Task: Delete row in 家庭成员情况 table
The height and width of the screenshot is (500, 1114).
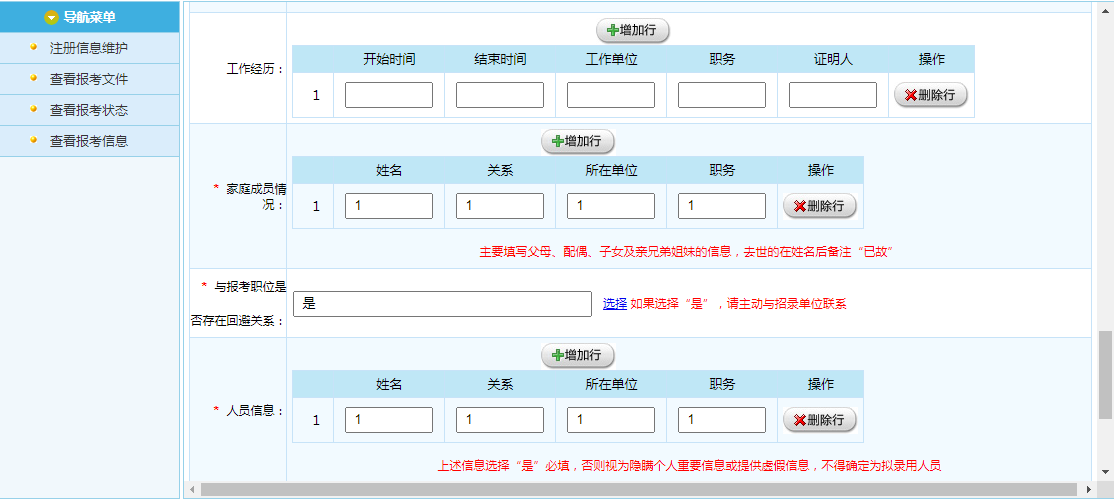Action: pos(819,206)
